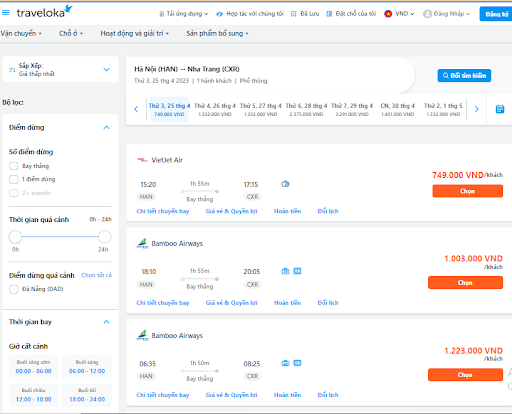This screenshot has height=414, width=512.
Task: Click Chọn for the 749.000 VND flight
Action: pos(468,191)
